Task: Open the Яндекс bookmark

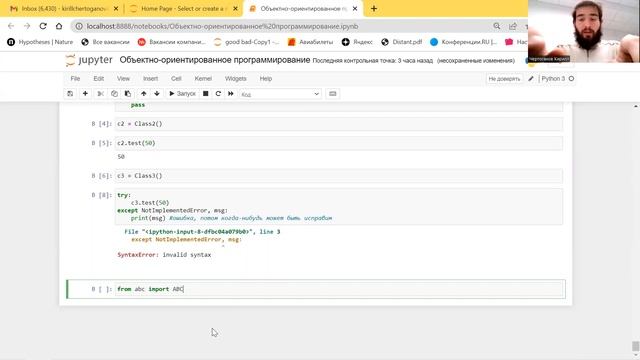Action: point(357,42)
